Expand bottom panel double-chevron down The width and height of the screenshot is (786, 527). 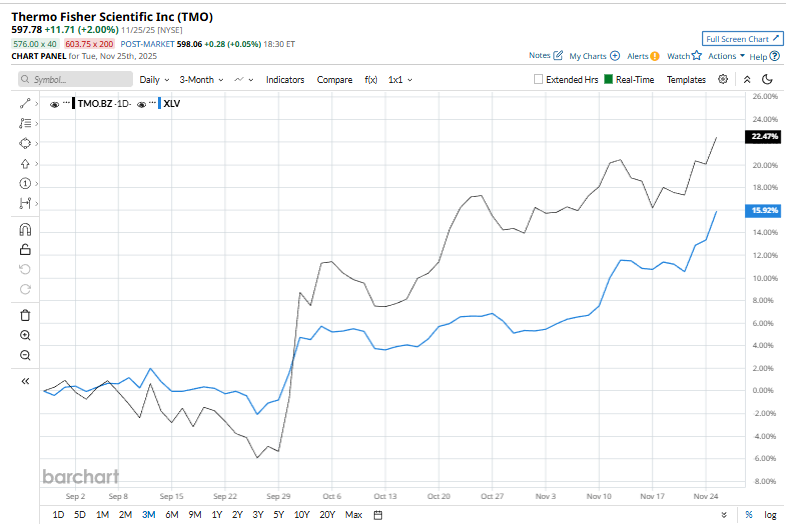point(724,515)
